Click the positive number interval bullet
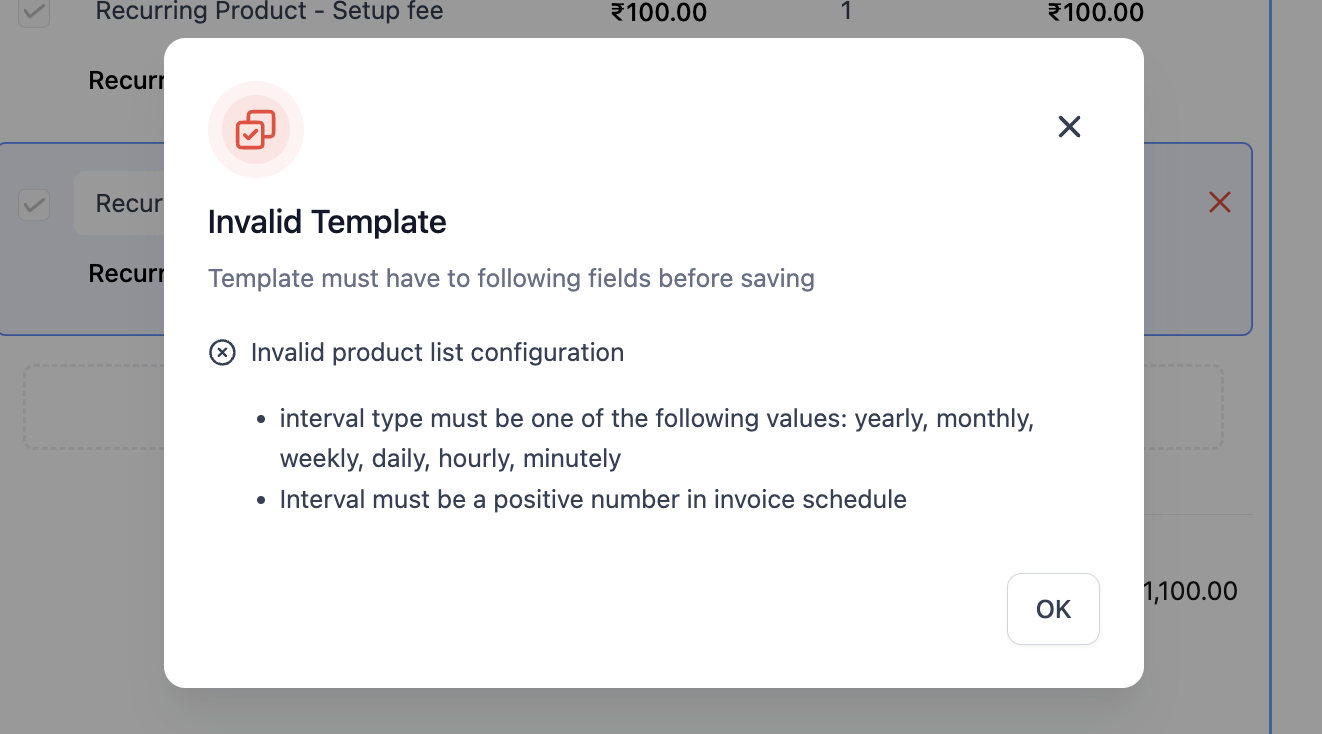 coord(593,499)
